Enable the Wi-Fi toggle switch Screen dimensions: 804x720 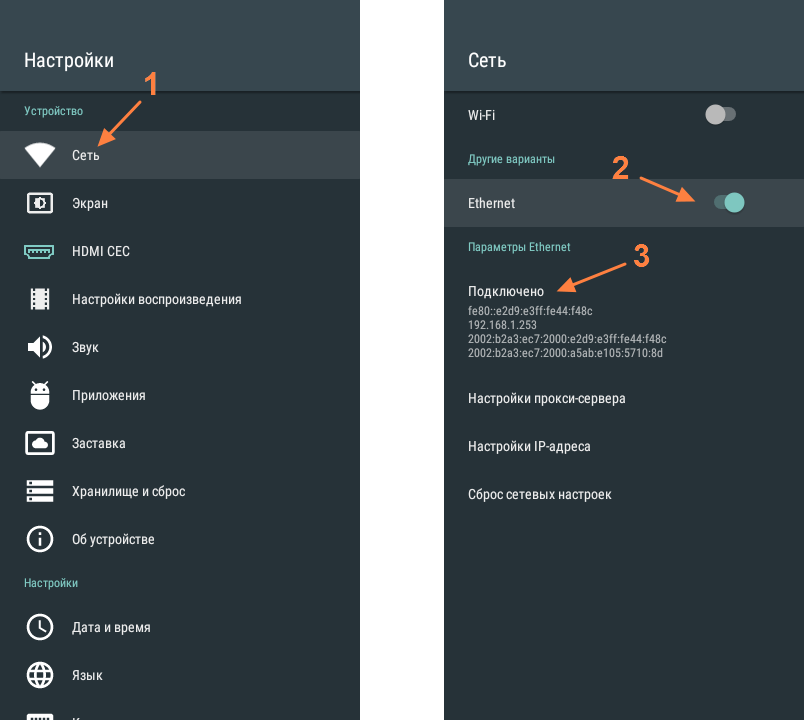720,114
